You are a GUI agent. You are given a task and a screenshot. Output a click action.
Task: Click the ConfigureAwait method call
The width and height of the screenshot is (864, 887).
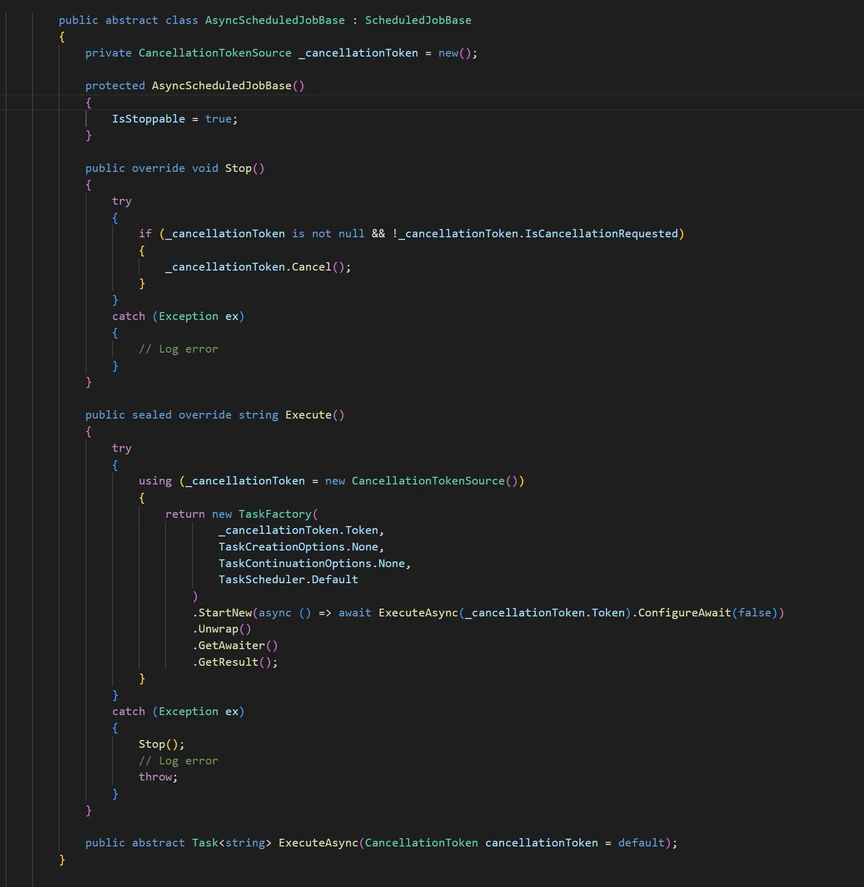coord(684,612)
